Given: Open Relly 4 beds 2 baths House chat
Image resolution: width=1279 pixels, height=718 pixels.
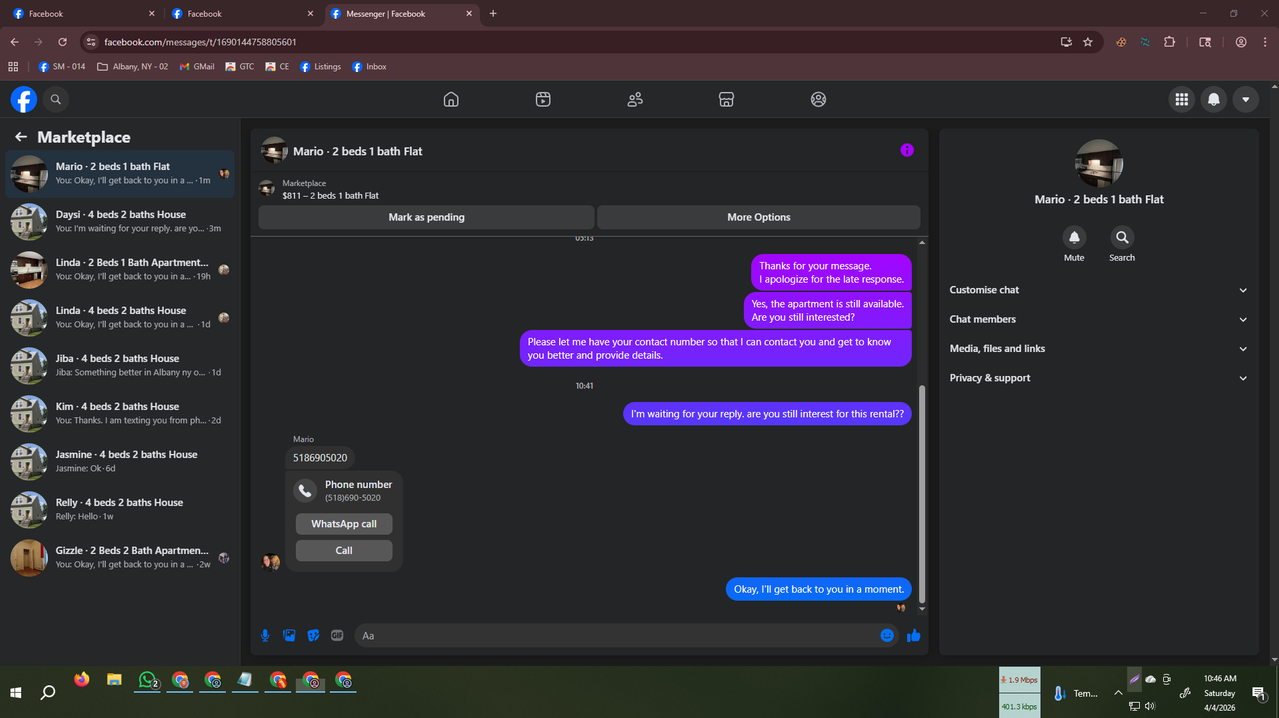Looking at the screenshot, I should tap(120, 510).
